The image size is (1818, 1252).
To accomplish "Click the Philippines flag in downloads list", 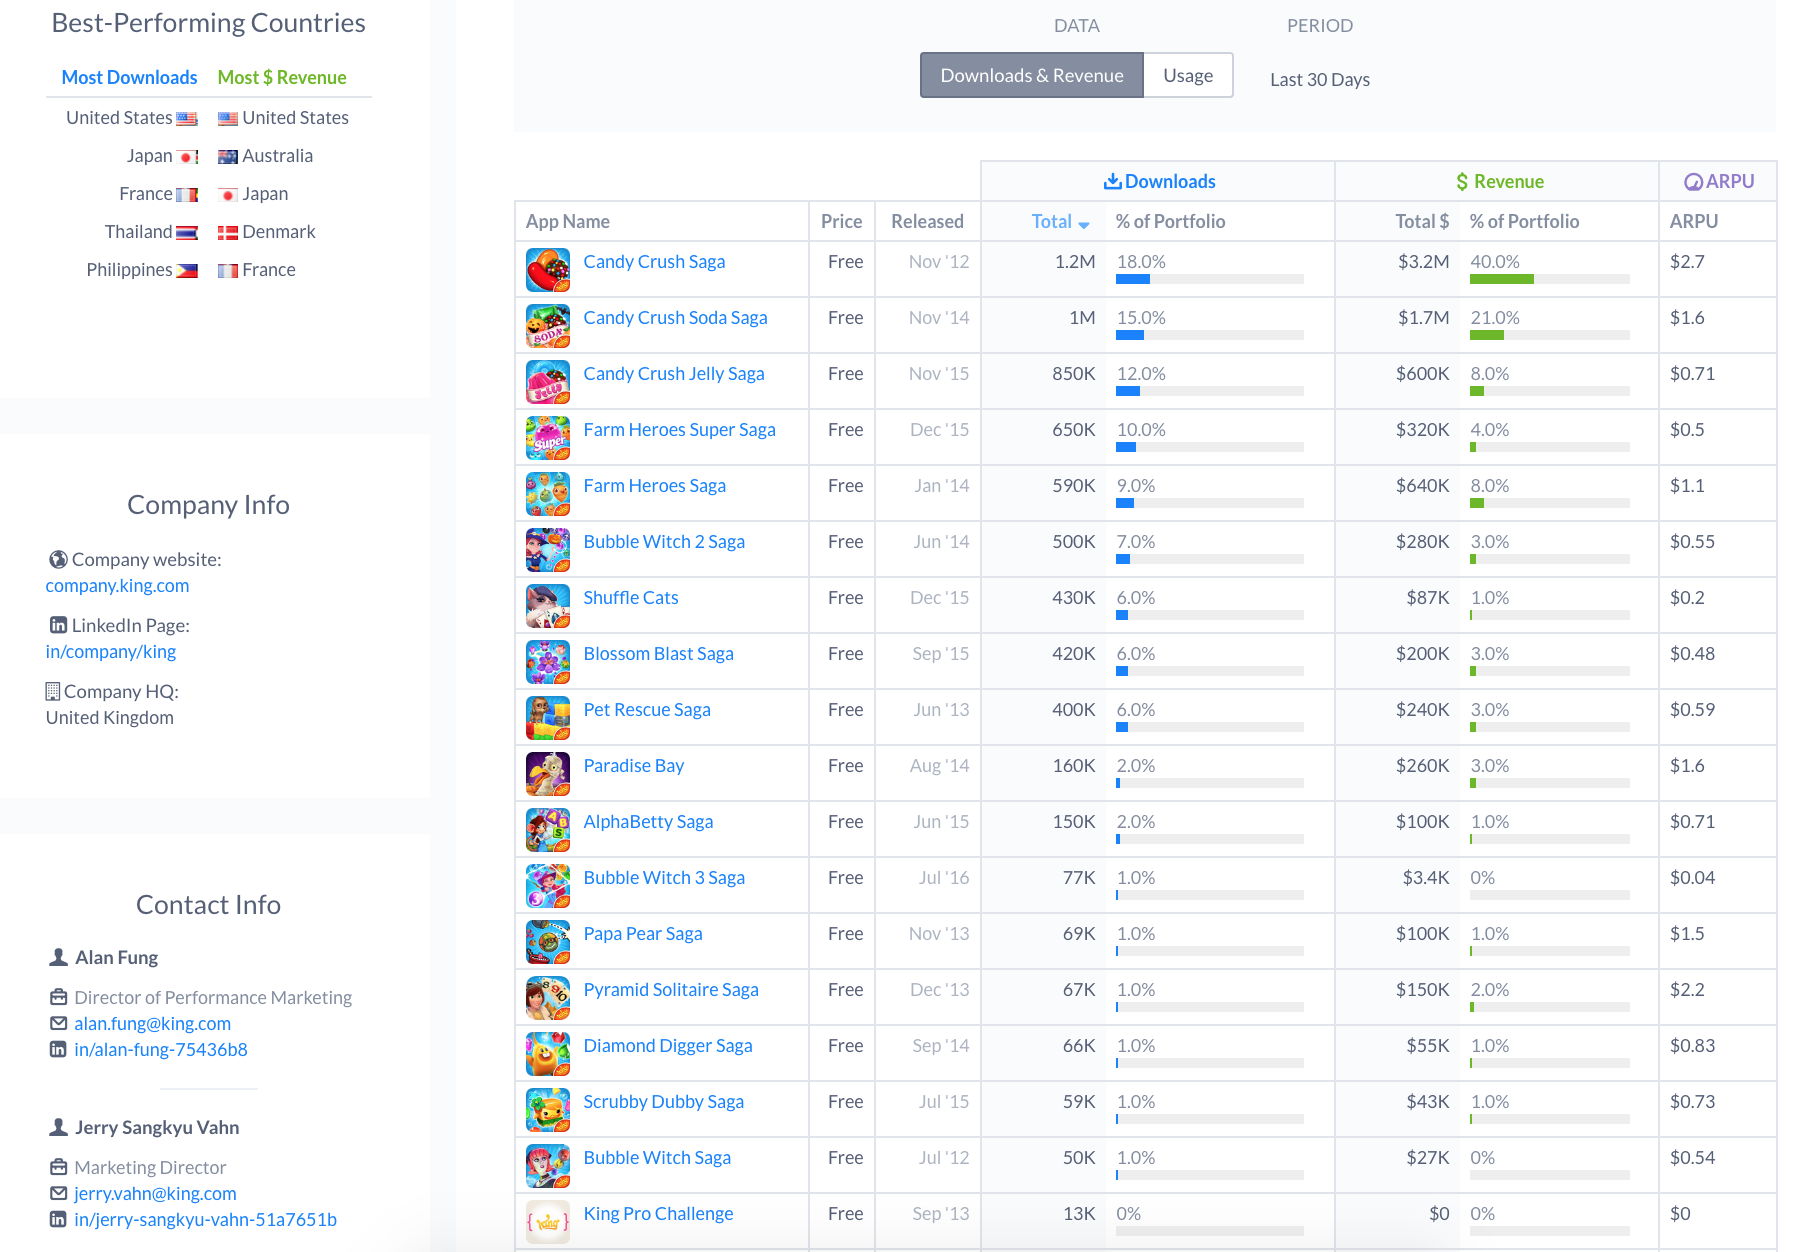I will tap(187, 270).
